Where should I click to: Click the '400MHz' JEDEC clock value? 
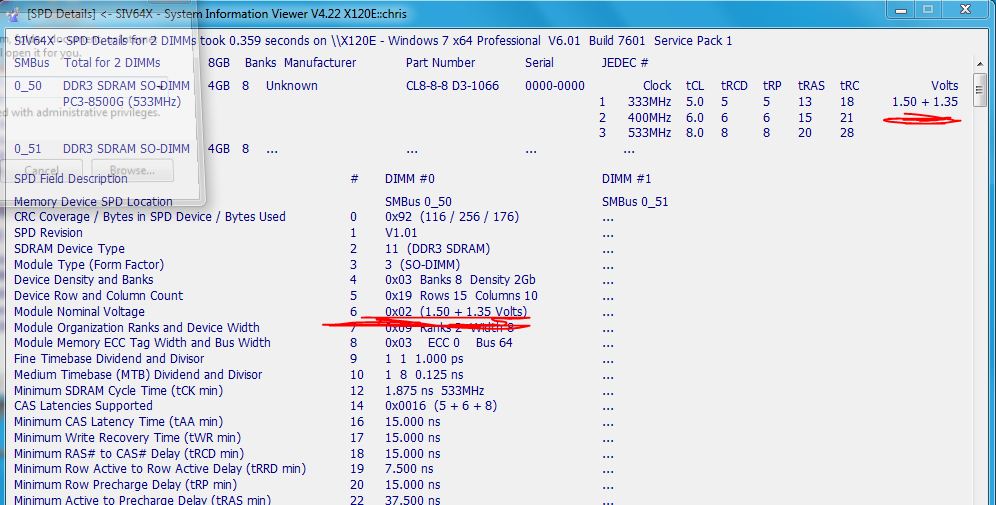pyautogui.click(x=649, y=118)
